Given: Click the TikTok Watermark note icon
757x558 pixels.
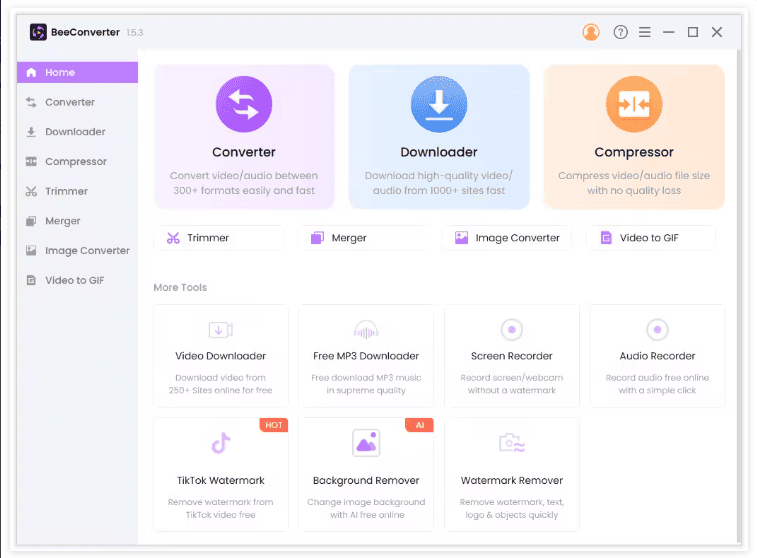Looking at the screenshot, I should tap(221, 443).
